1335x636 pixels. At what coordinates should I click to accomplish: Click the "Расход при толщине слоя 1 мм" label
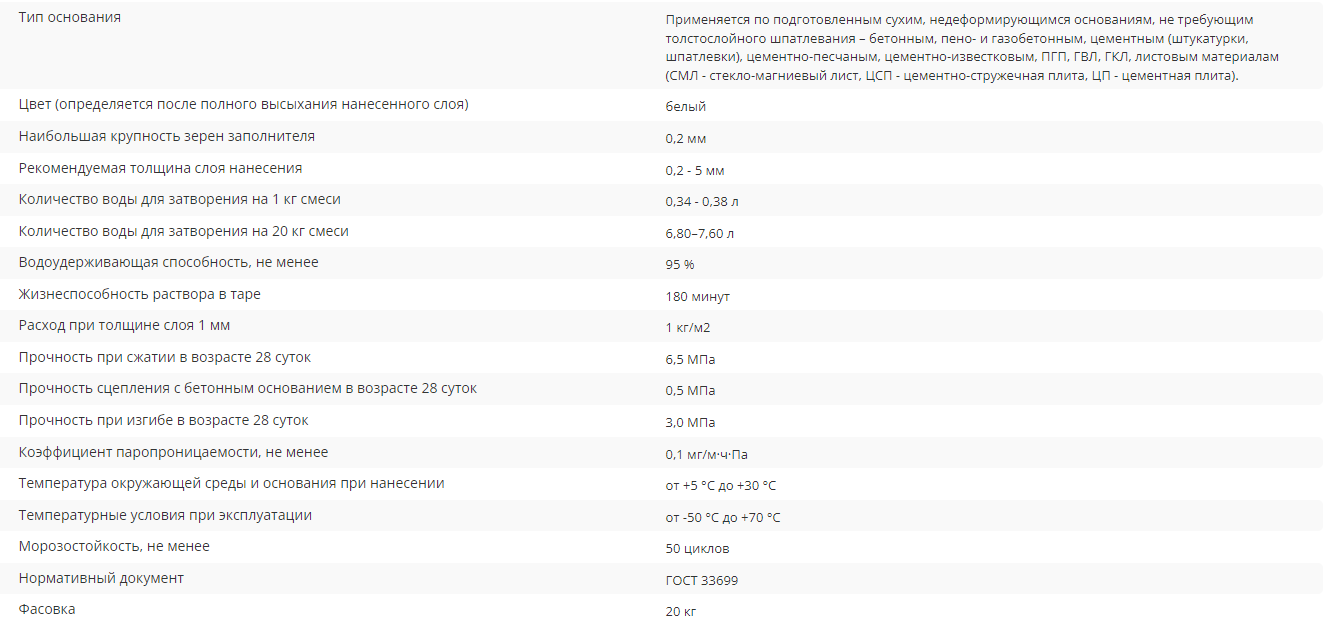pos(125,326)
